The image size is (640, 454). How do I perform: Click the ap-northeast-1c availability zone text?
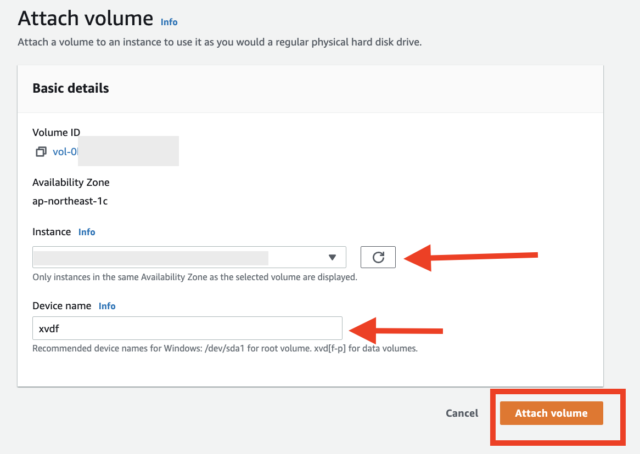70,201
